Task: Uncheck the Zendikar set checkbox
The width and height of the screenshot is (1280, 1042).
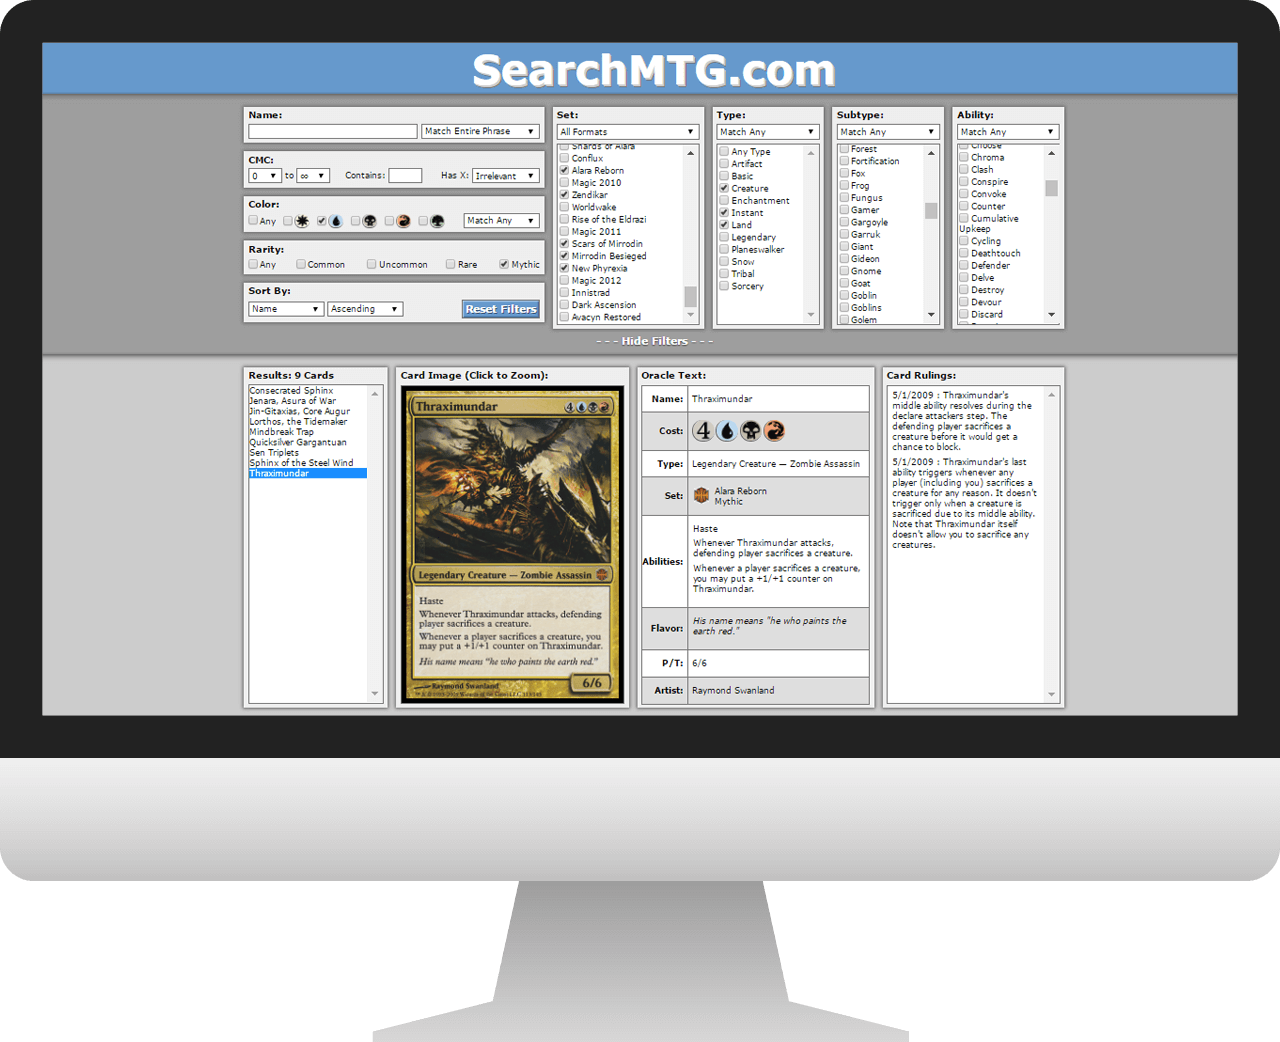Action: point(564,194)
